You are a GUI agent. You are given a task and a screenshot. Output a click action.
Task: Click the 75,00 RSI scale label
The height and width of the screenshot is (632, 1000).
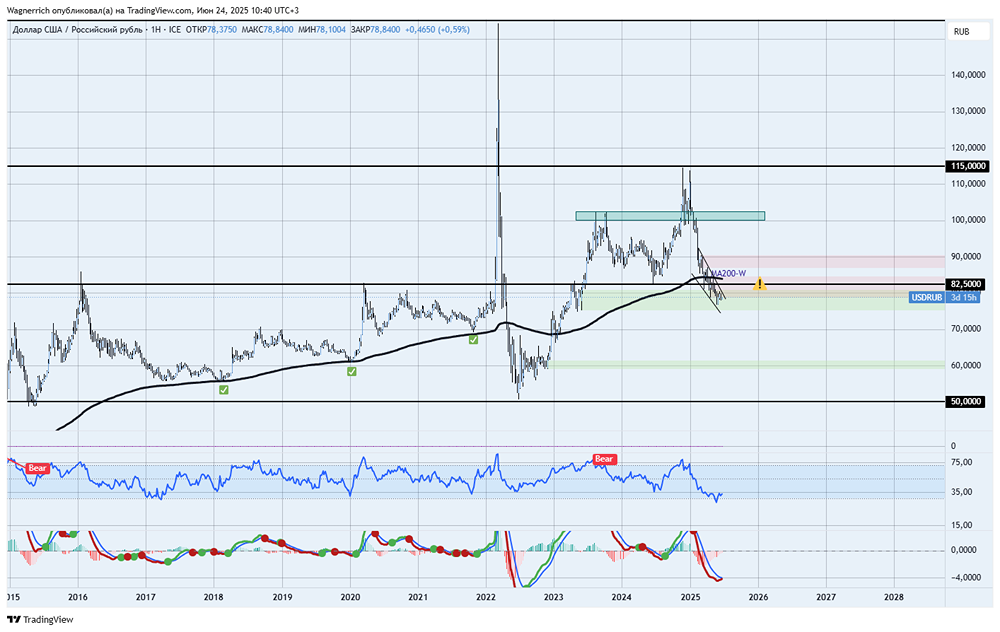(962, 462)
